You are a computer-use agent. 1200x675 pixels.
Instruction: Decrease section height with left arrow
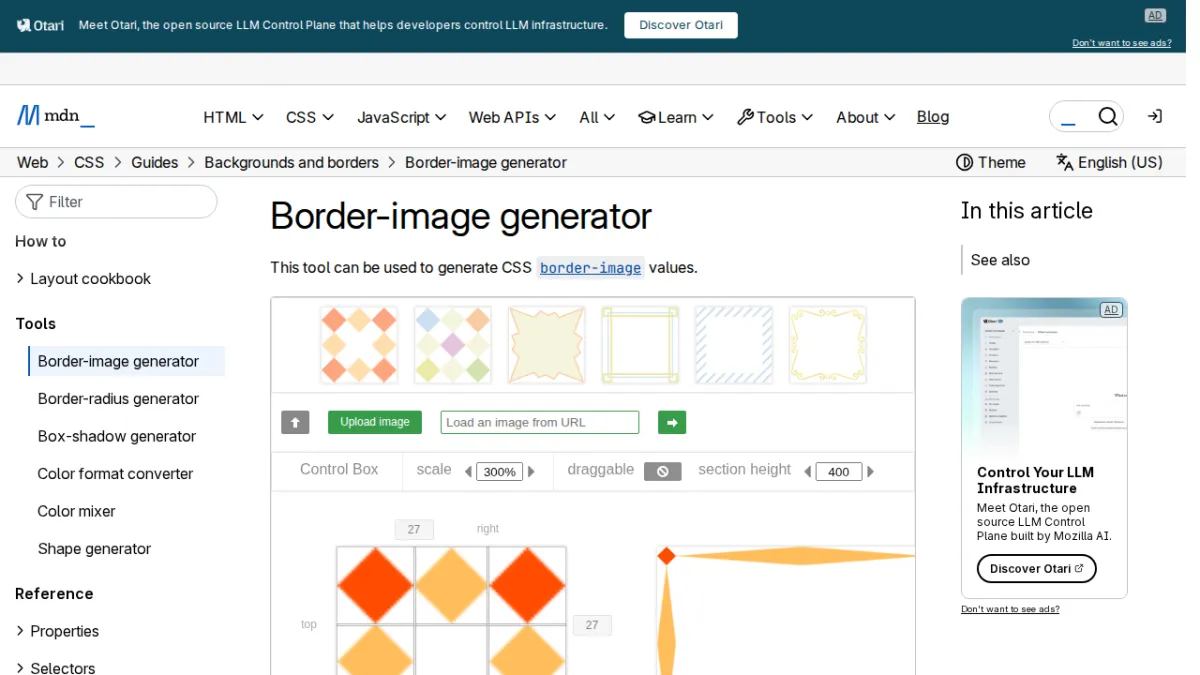click(807, 471)
